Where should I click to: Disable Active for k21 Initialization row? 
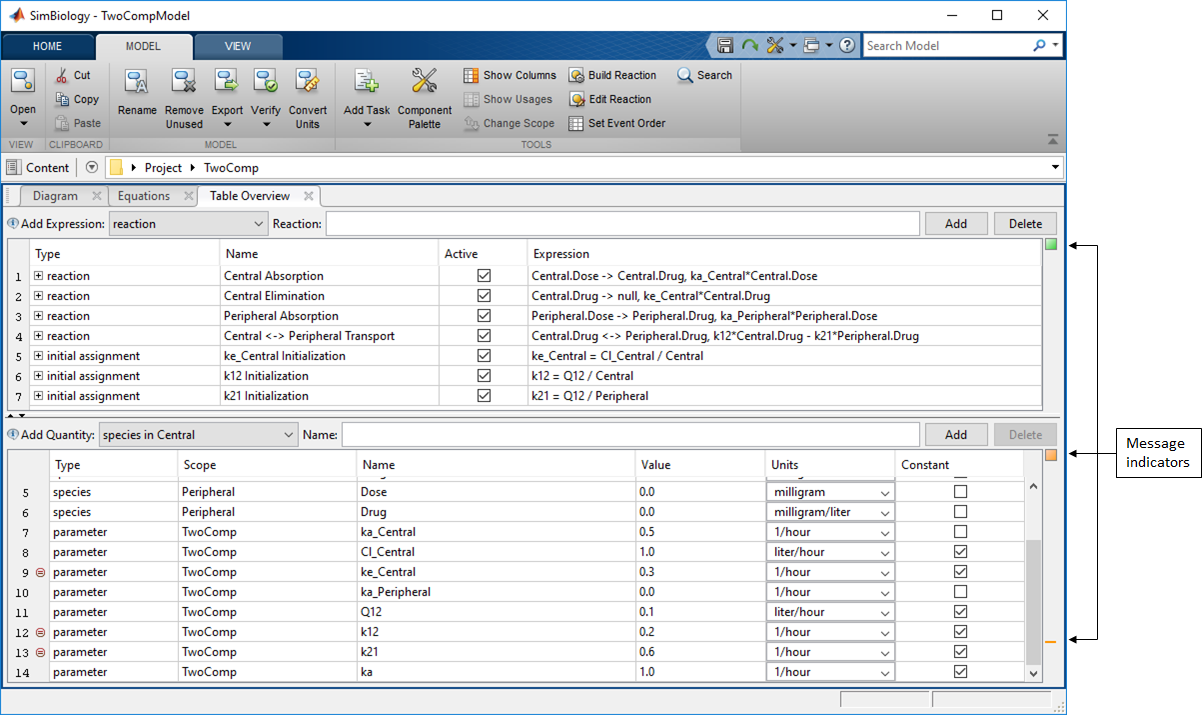[484, 396]
